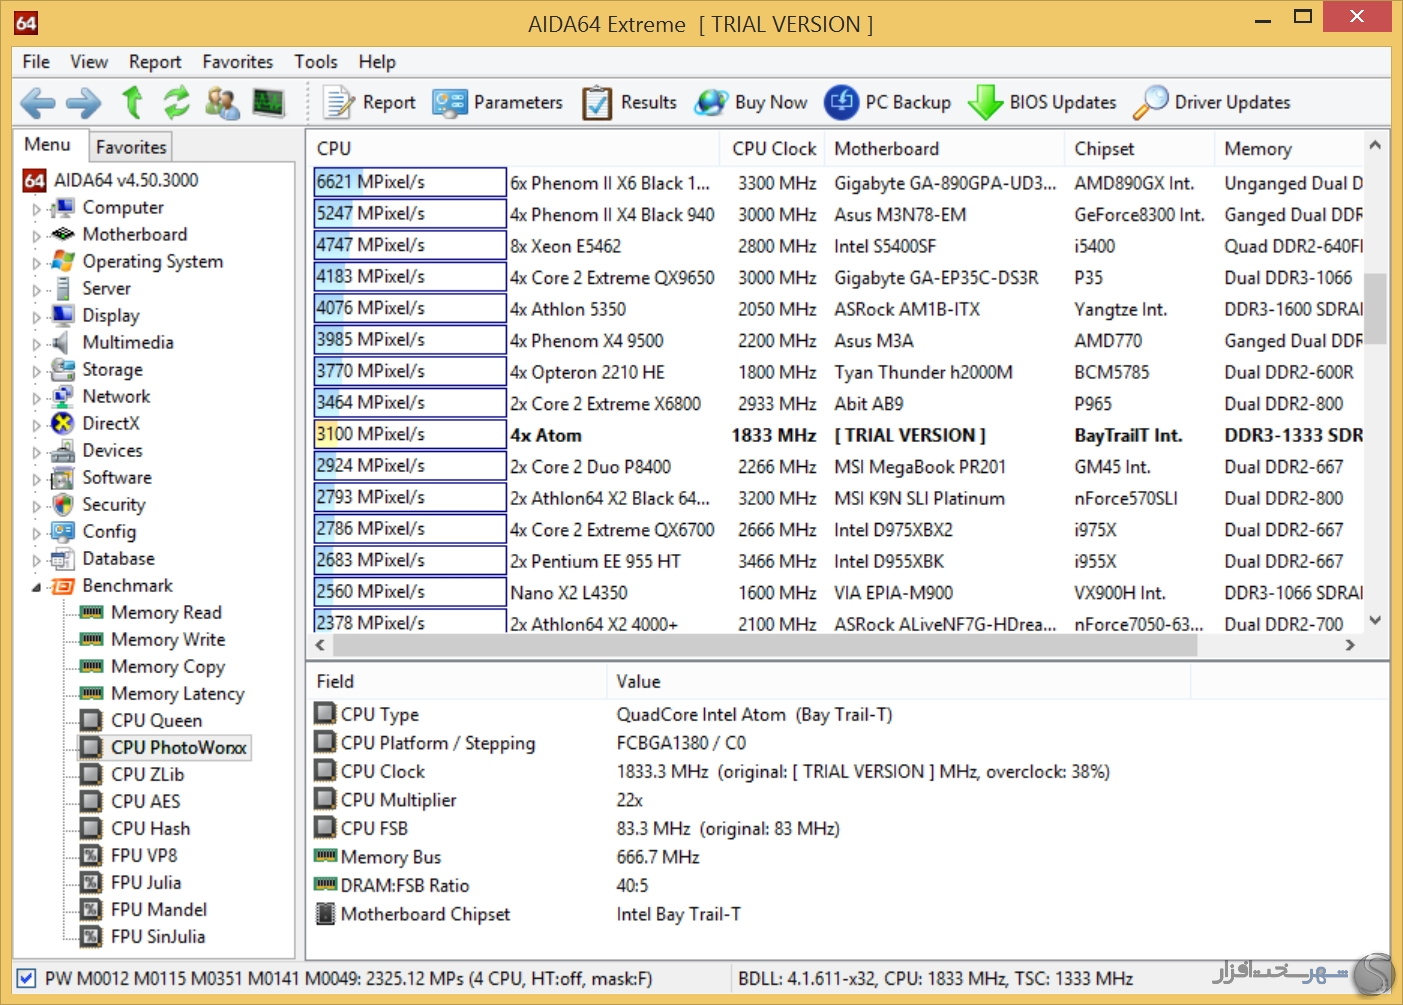Expand the Operating System node
This screenshot has width=1403, height=1005.
(37, 263)
